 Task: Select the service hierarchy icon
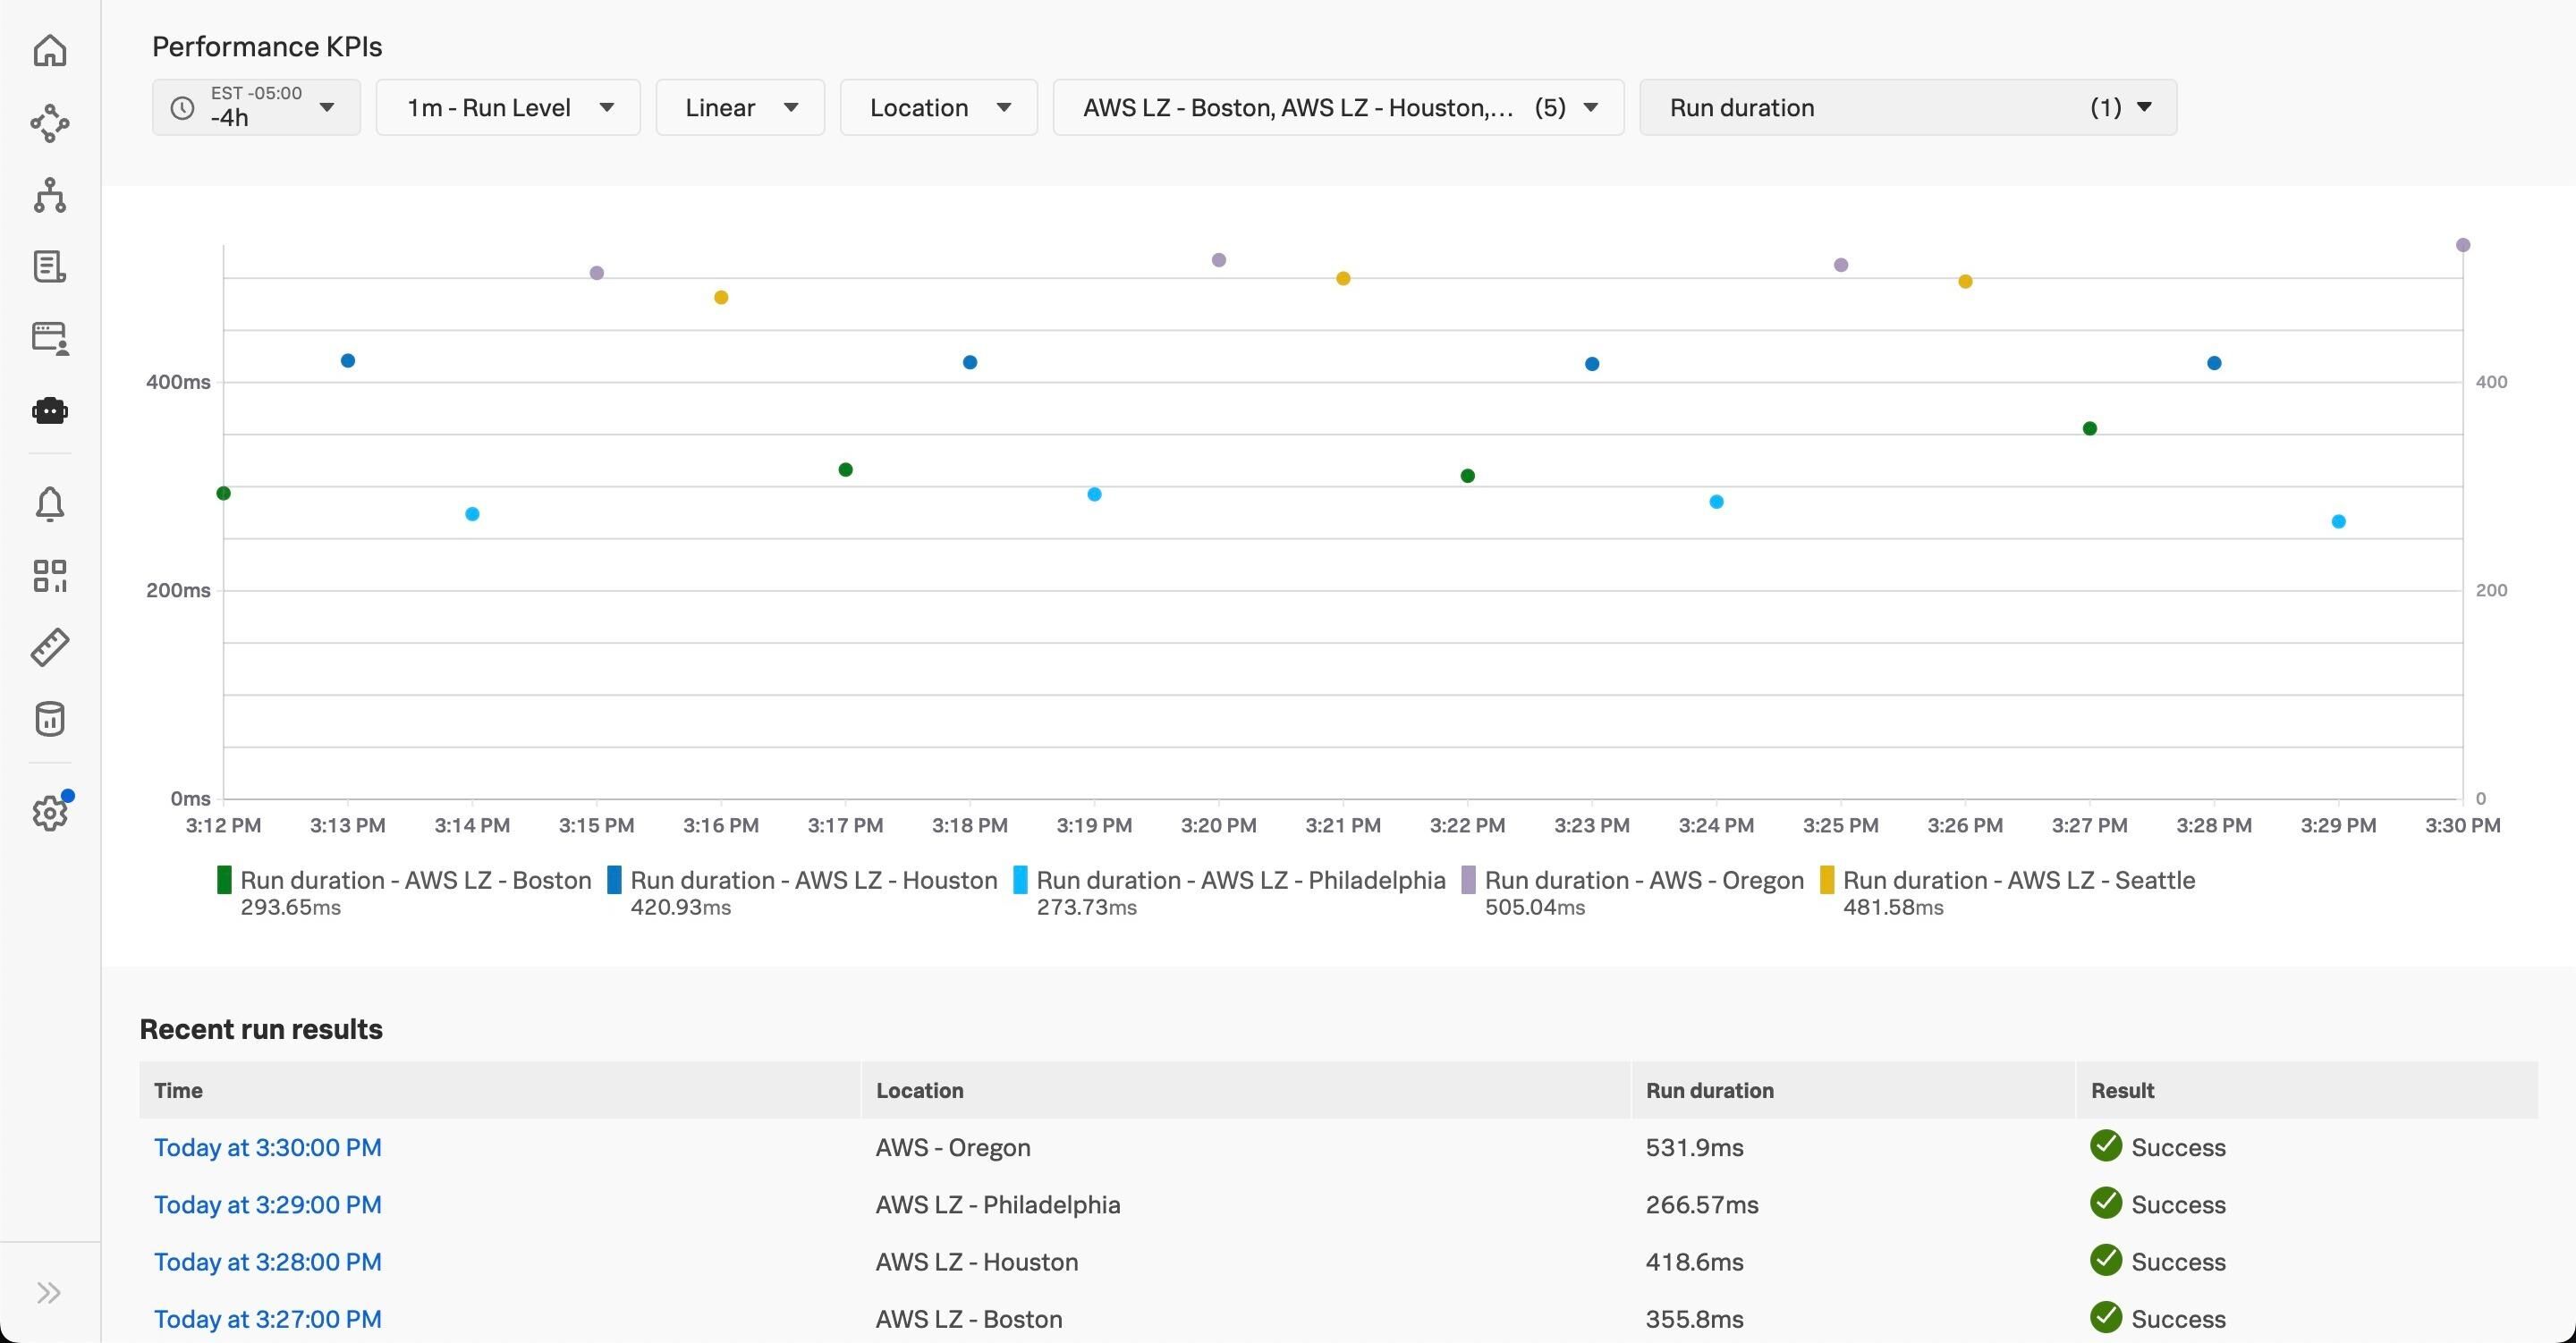49,195
